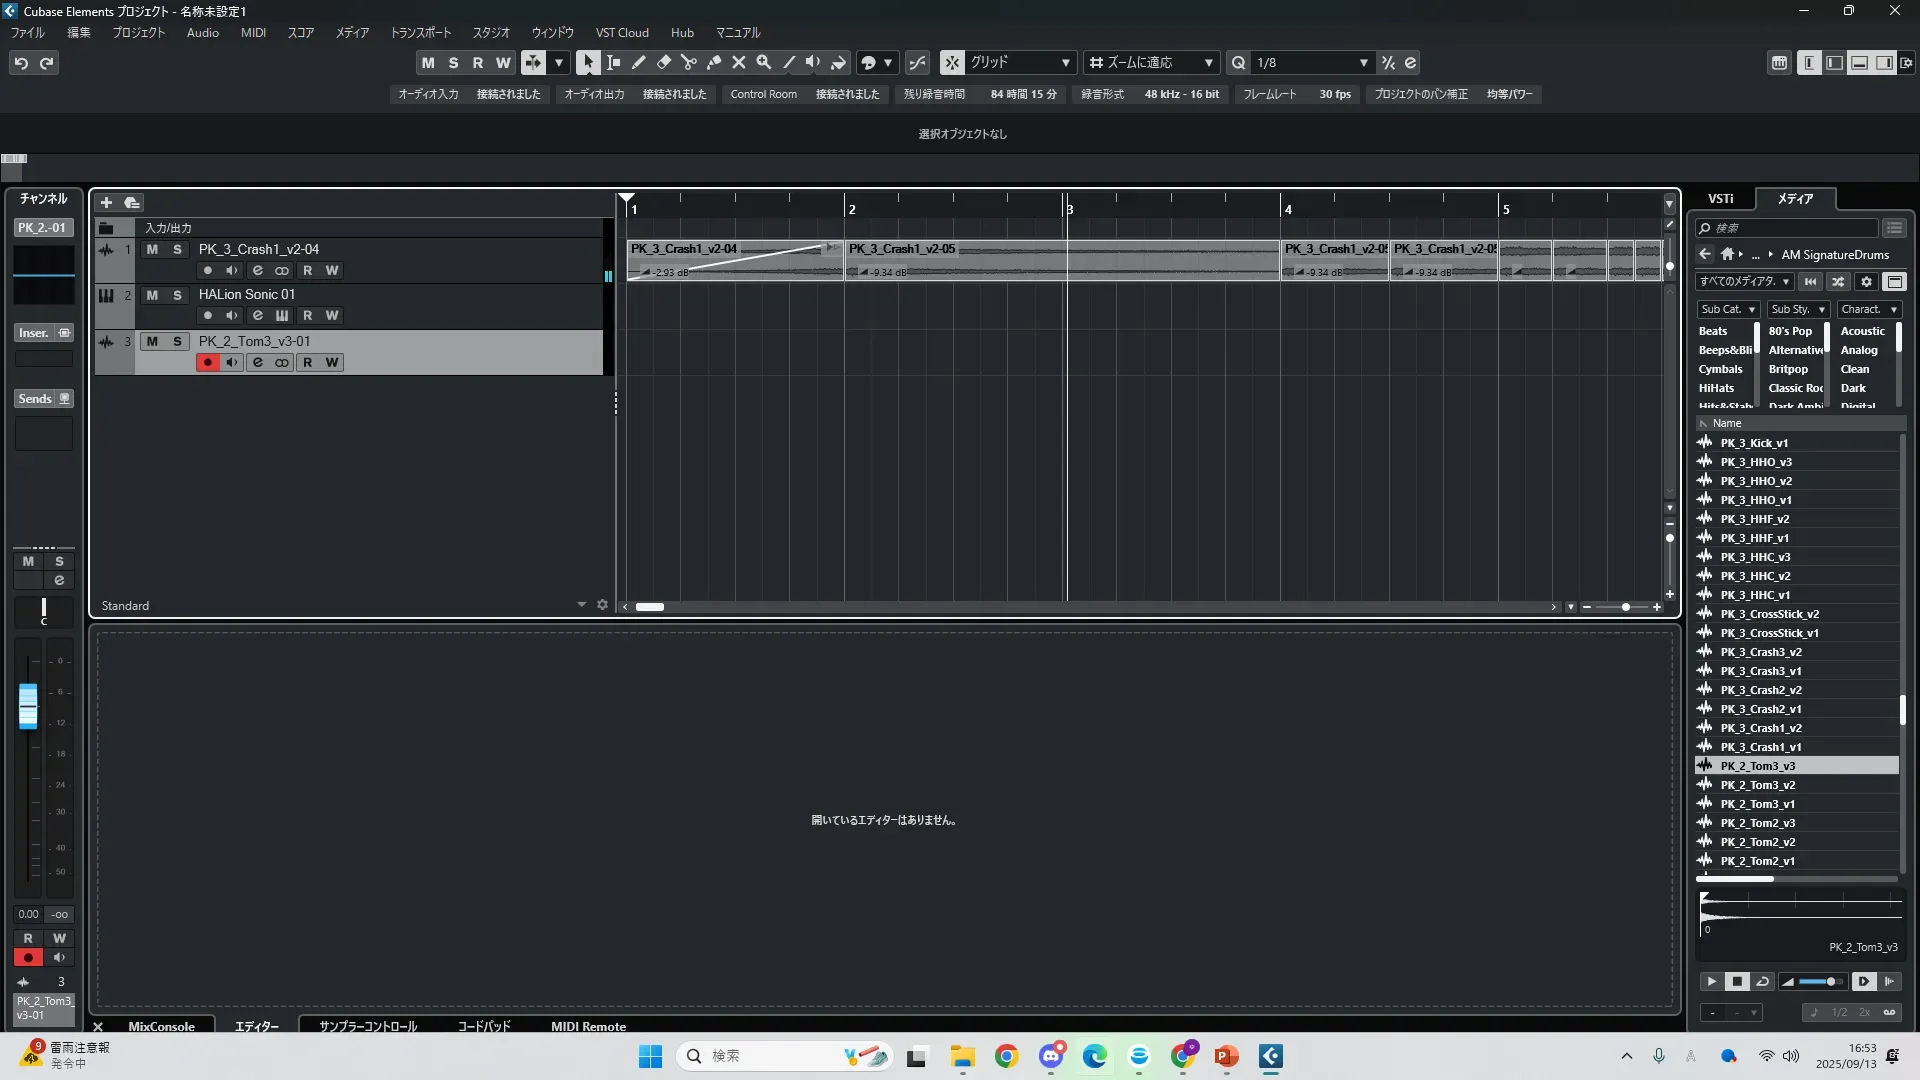Play media preview in browser panel
This screenshot has width=1920, height=1080.
[x=1711, y=981]
